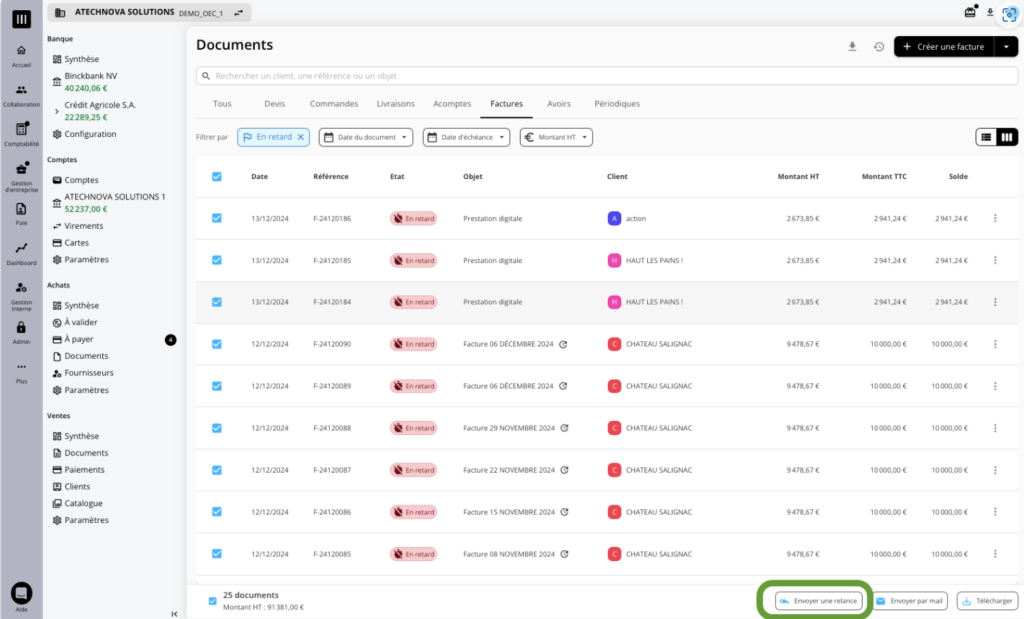Viewport: 1024px width, 619px height.
Task: Open the Dashboard chart icon
Action: click(22, 248)
